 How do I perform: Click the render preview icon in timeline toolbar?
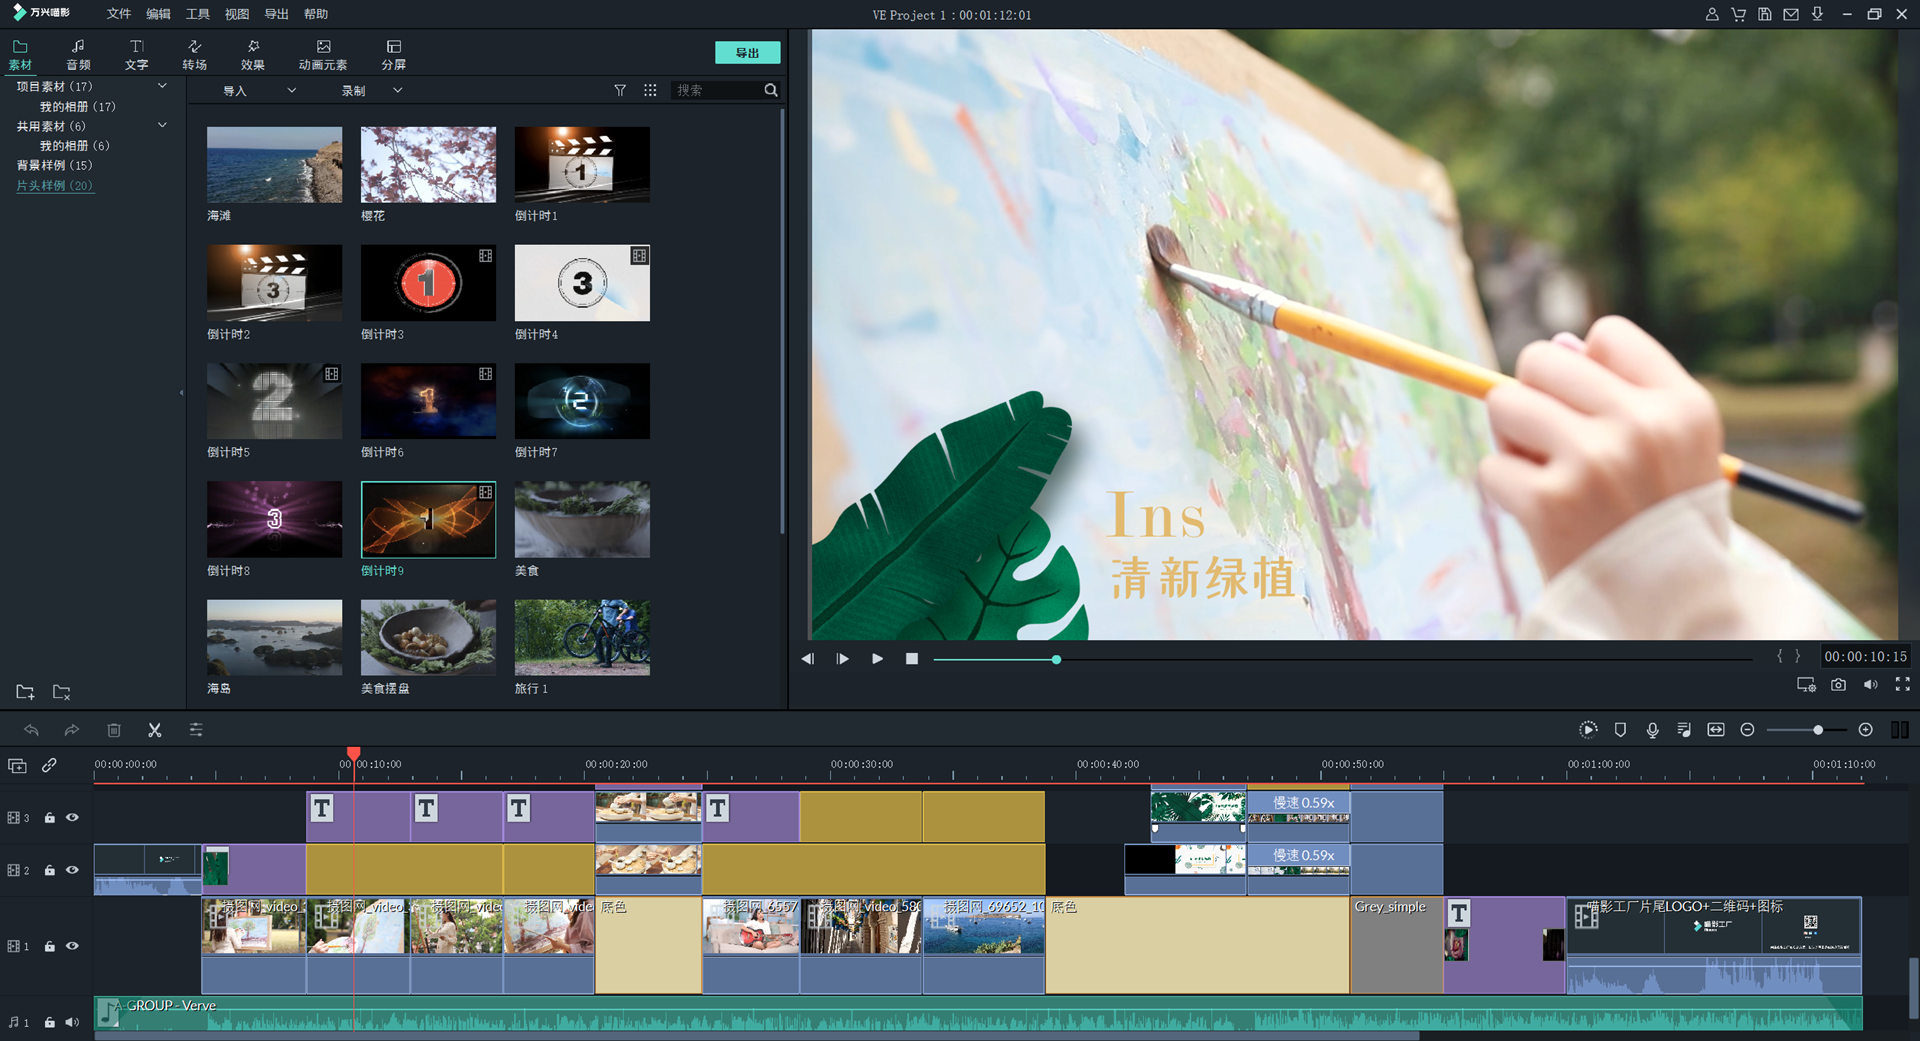(x=1588, y=730)
